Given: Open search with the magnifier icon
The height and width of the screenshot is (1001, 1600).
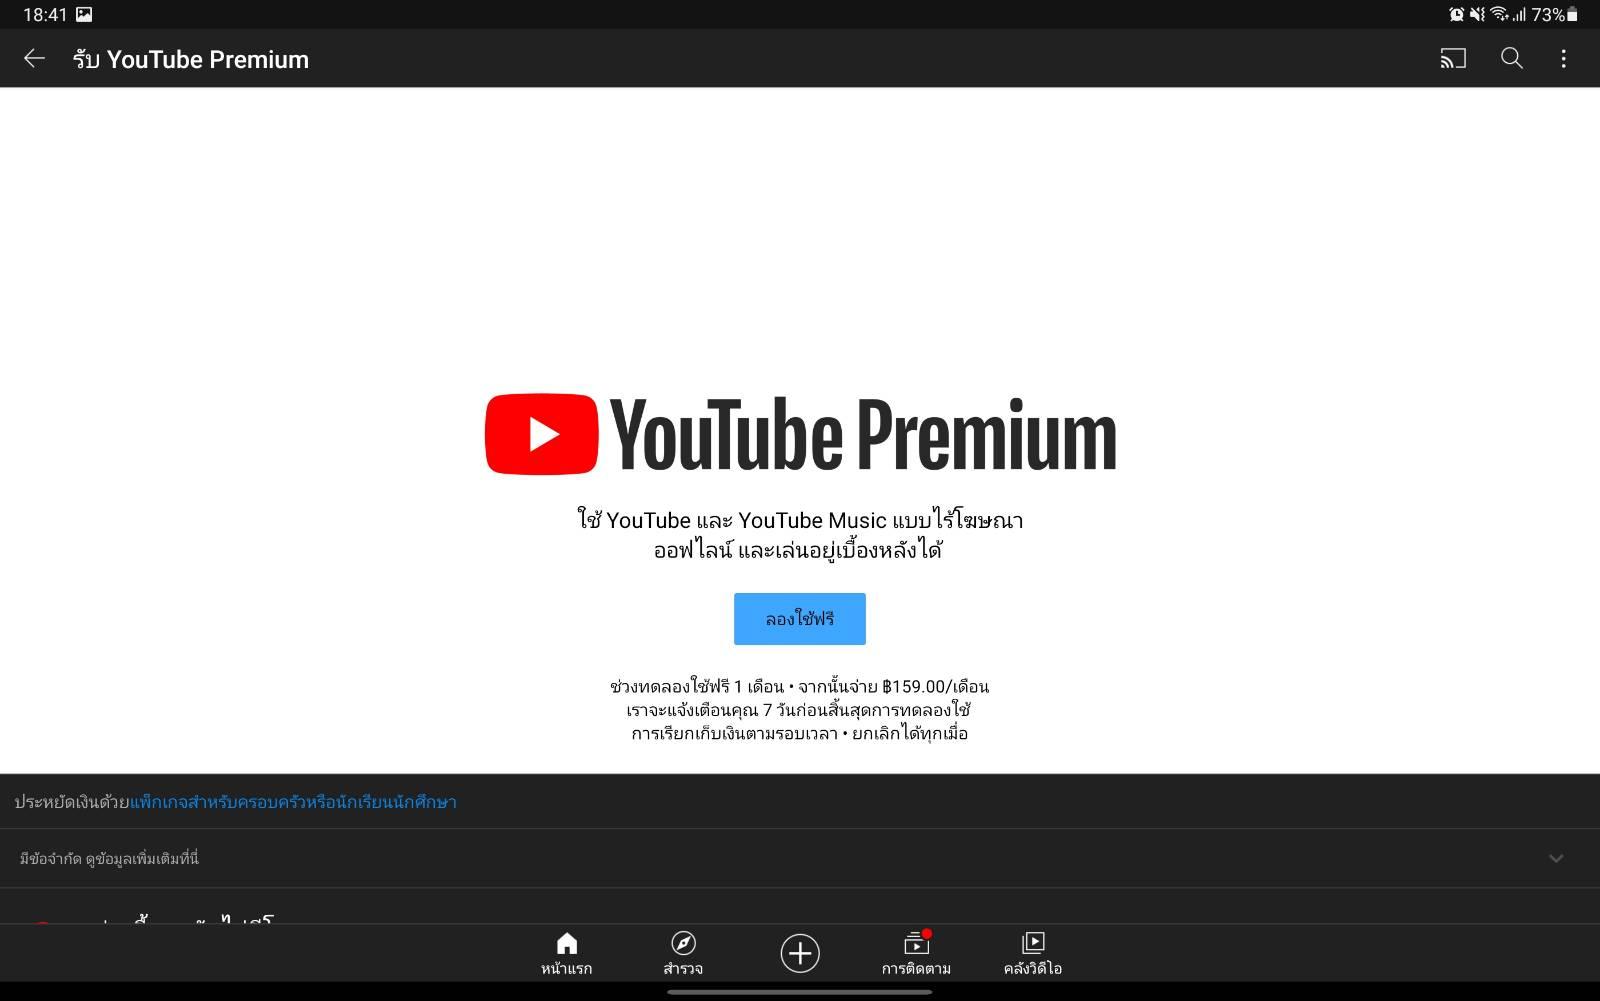Looking at the screenshot, I should pyautogui.click(x=1512, y=59).
